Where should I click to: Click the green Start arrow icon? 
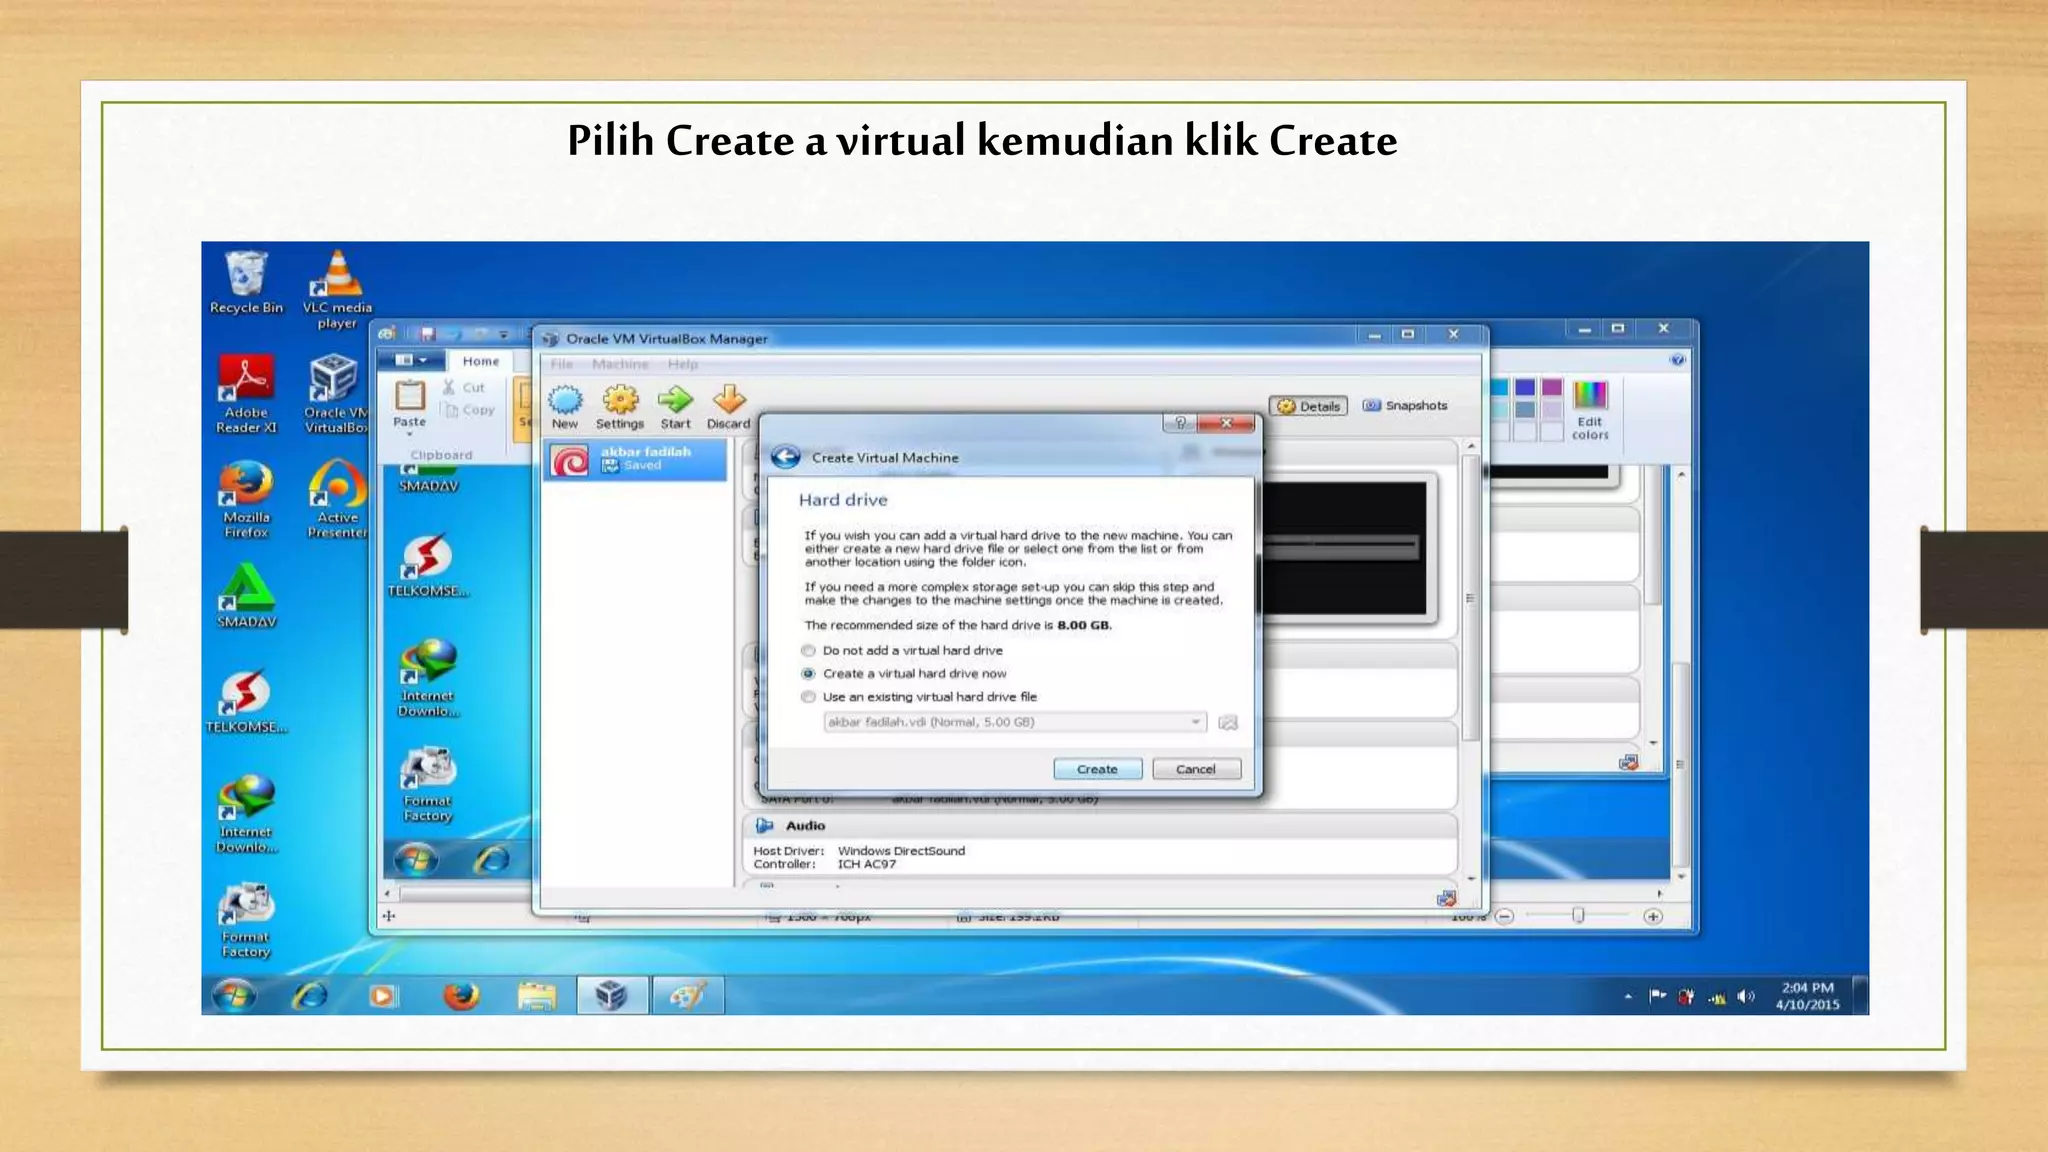pos(675,408)
